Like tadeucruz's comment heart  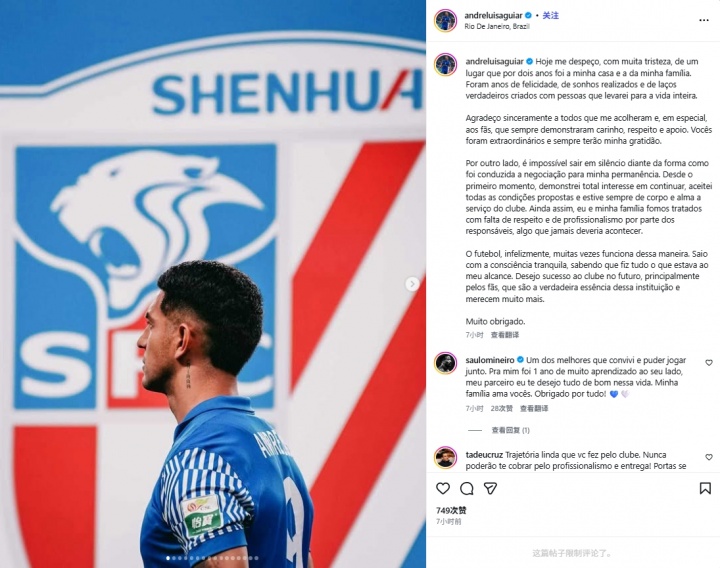(709, 457)
